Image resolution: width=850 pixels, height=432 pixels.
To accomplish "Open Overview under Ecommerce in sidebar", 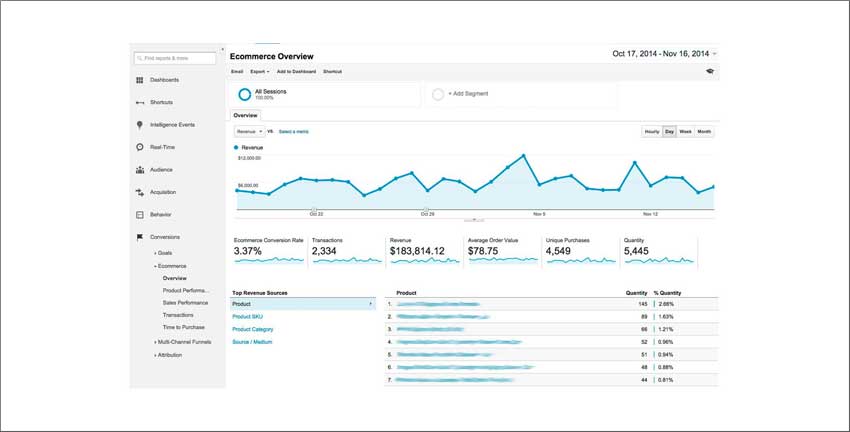I will click(175, 278).
